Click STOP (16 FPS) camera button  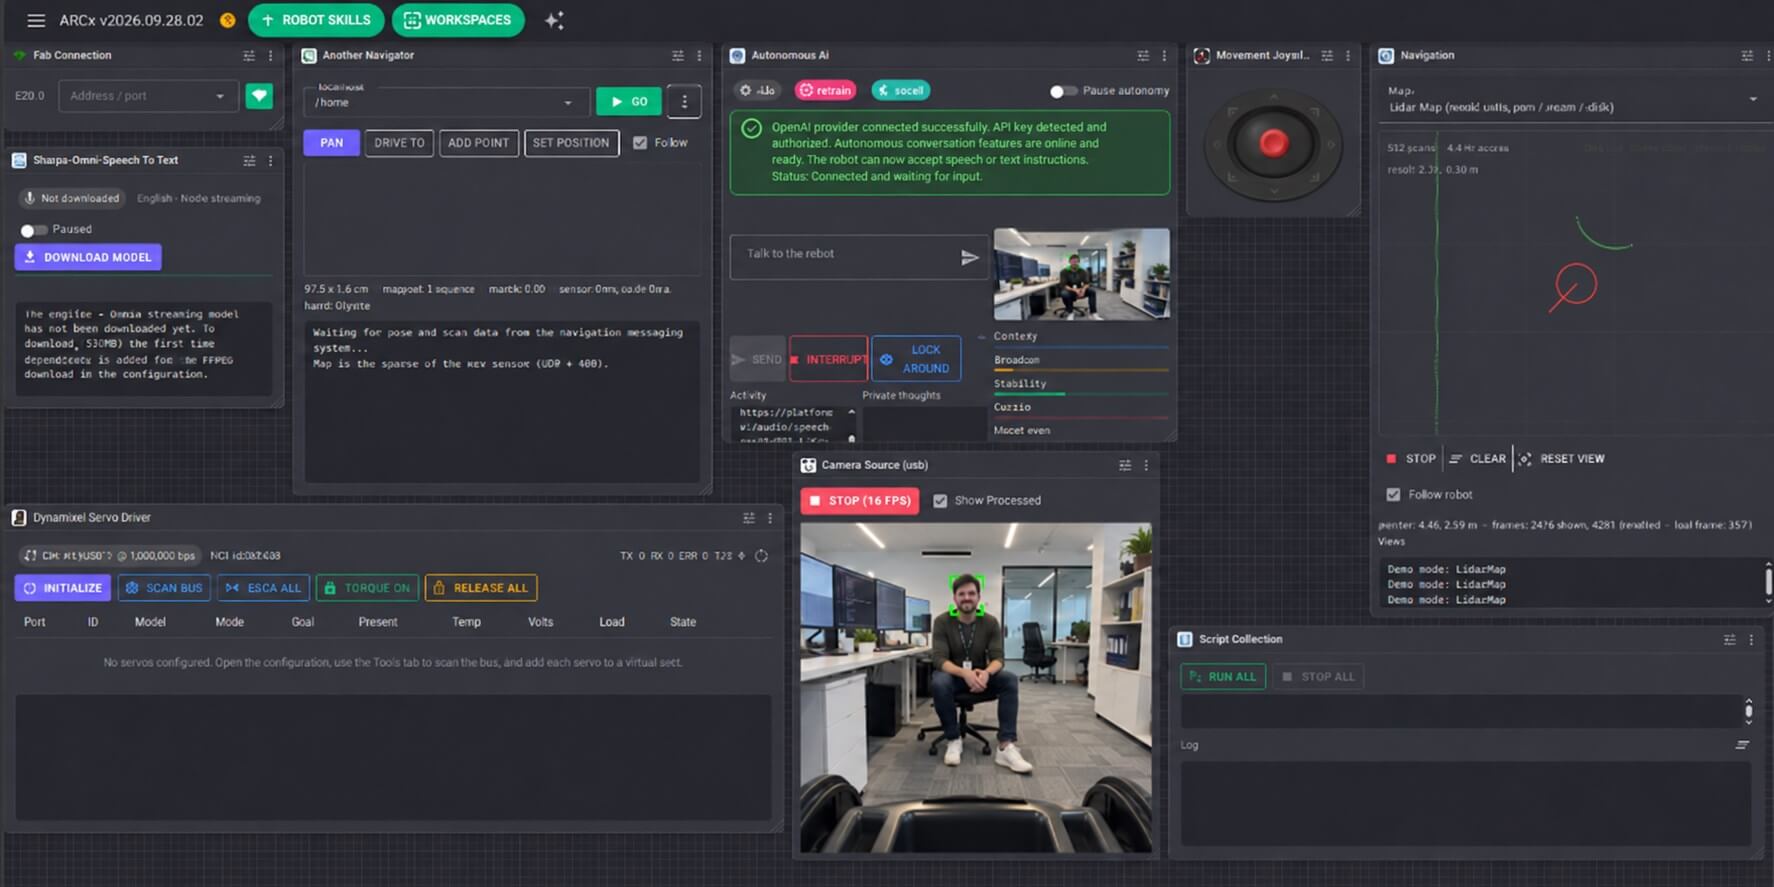coord(861,501)
